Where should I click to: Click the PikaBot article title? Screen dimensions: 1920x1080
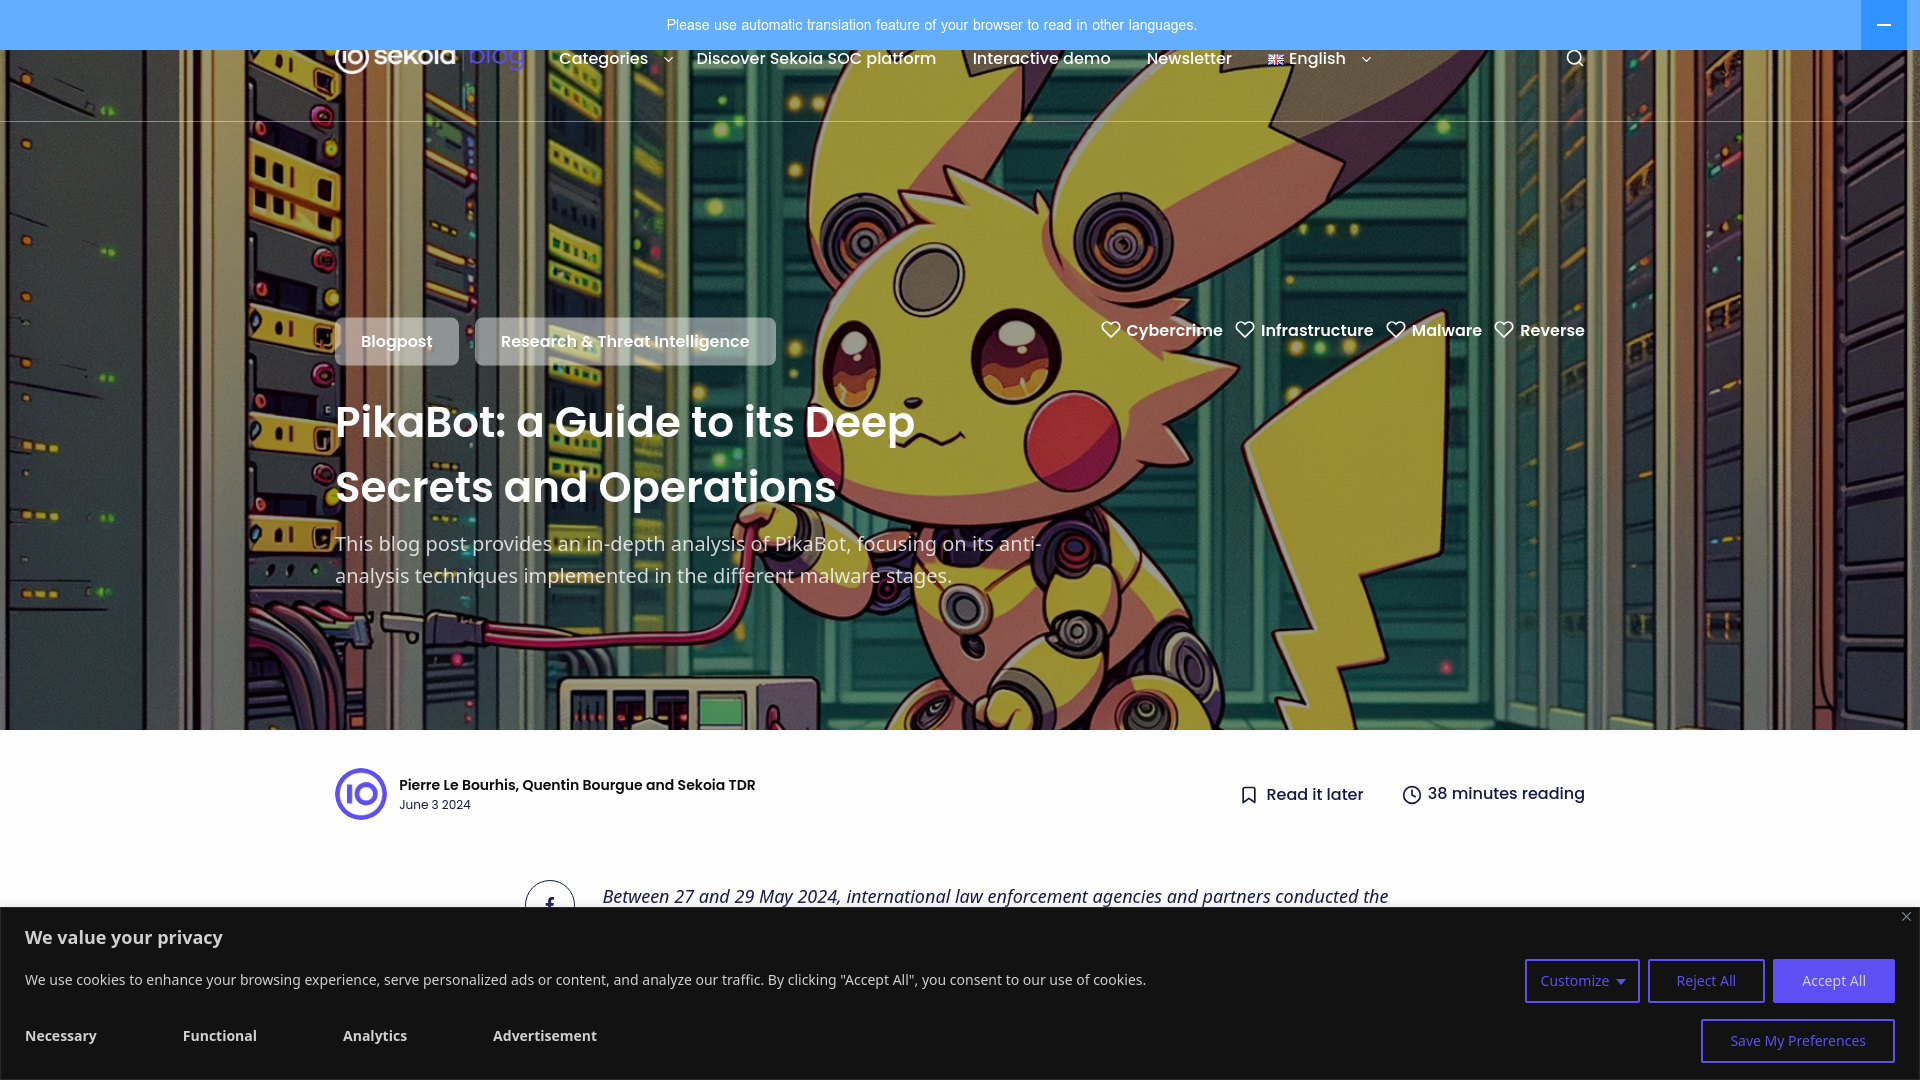tap(625, 455)
